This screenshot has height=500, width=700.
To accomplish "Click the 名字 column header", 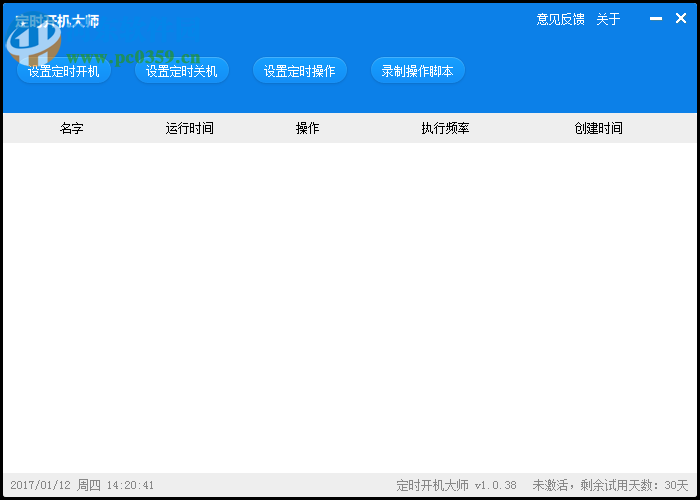I will point(71,129).
